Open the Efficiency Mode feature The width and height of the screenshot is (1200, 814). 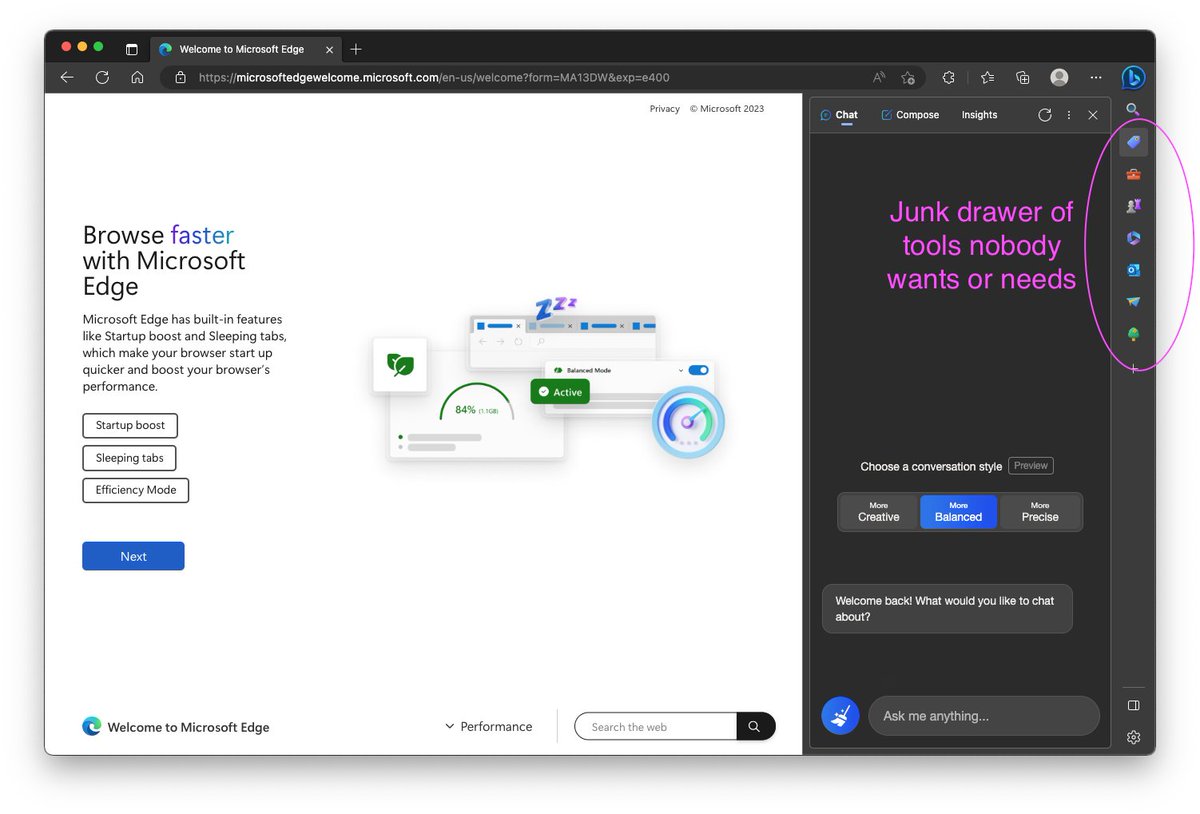click(135, 490)
